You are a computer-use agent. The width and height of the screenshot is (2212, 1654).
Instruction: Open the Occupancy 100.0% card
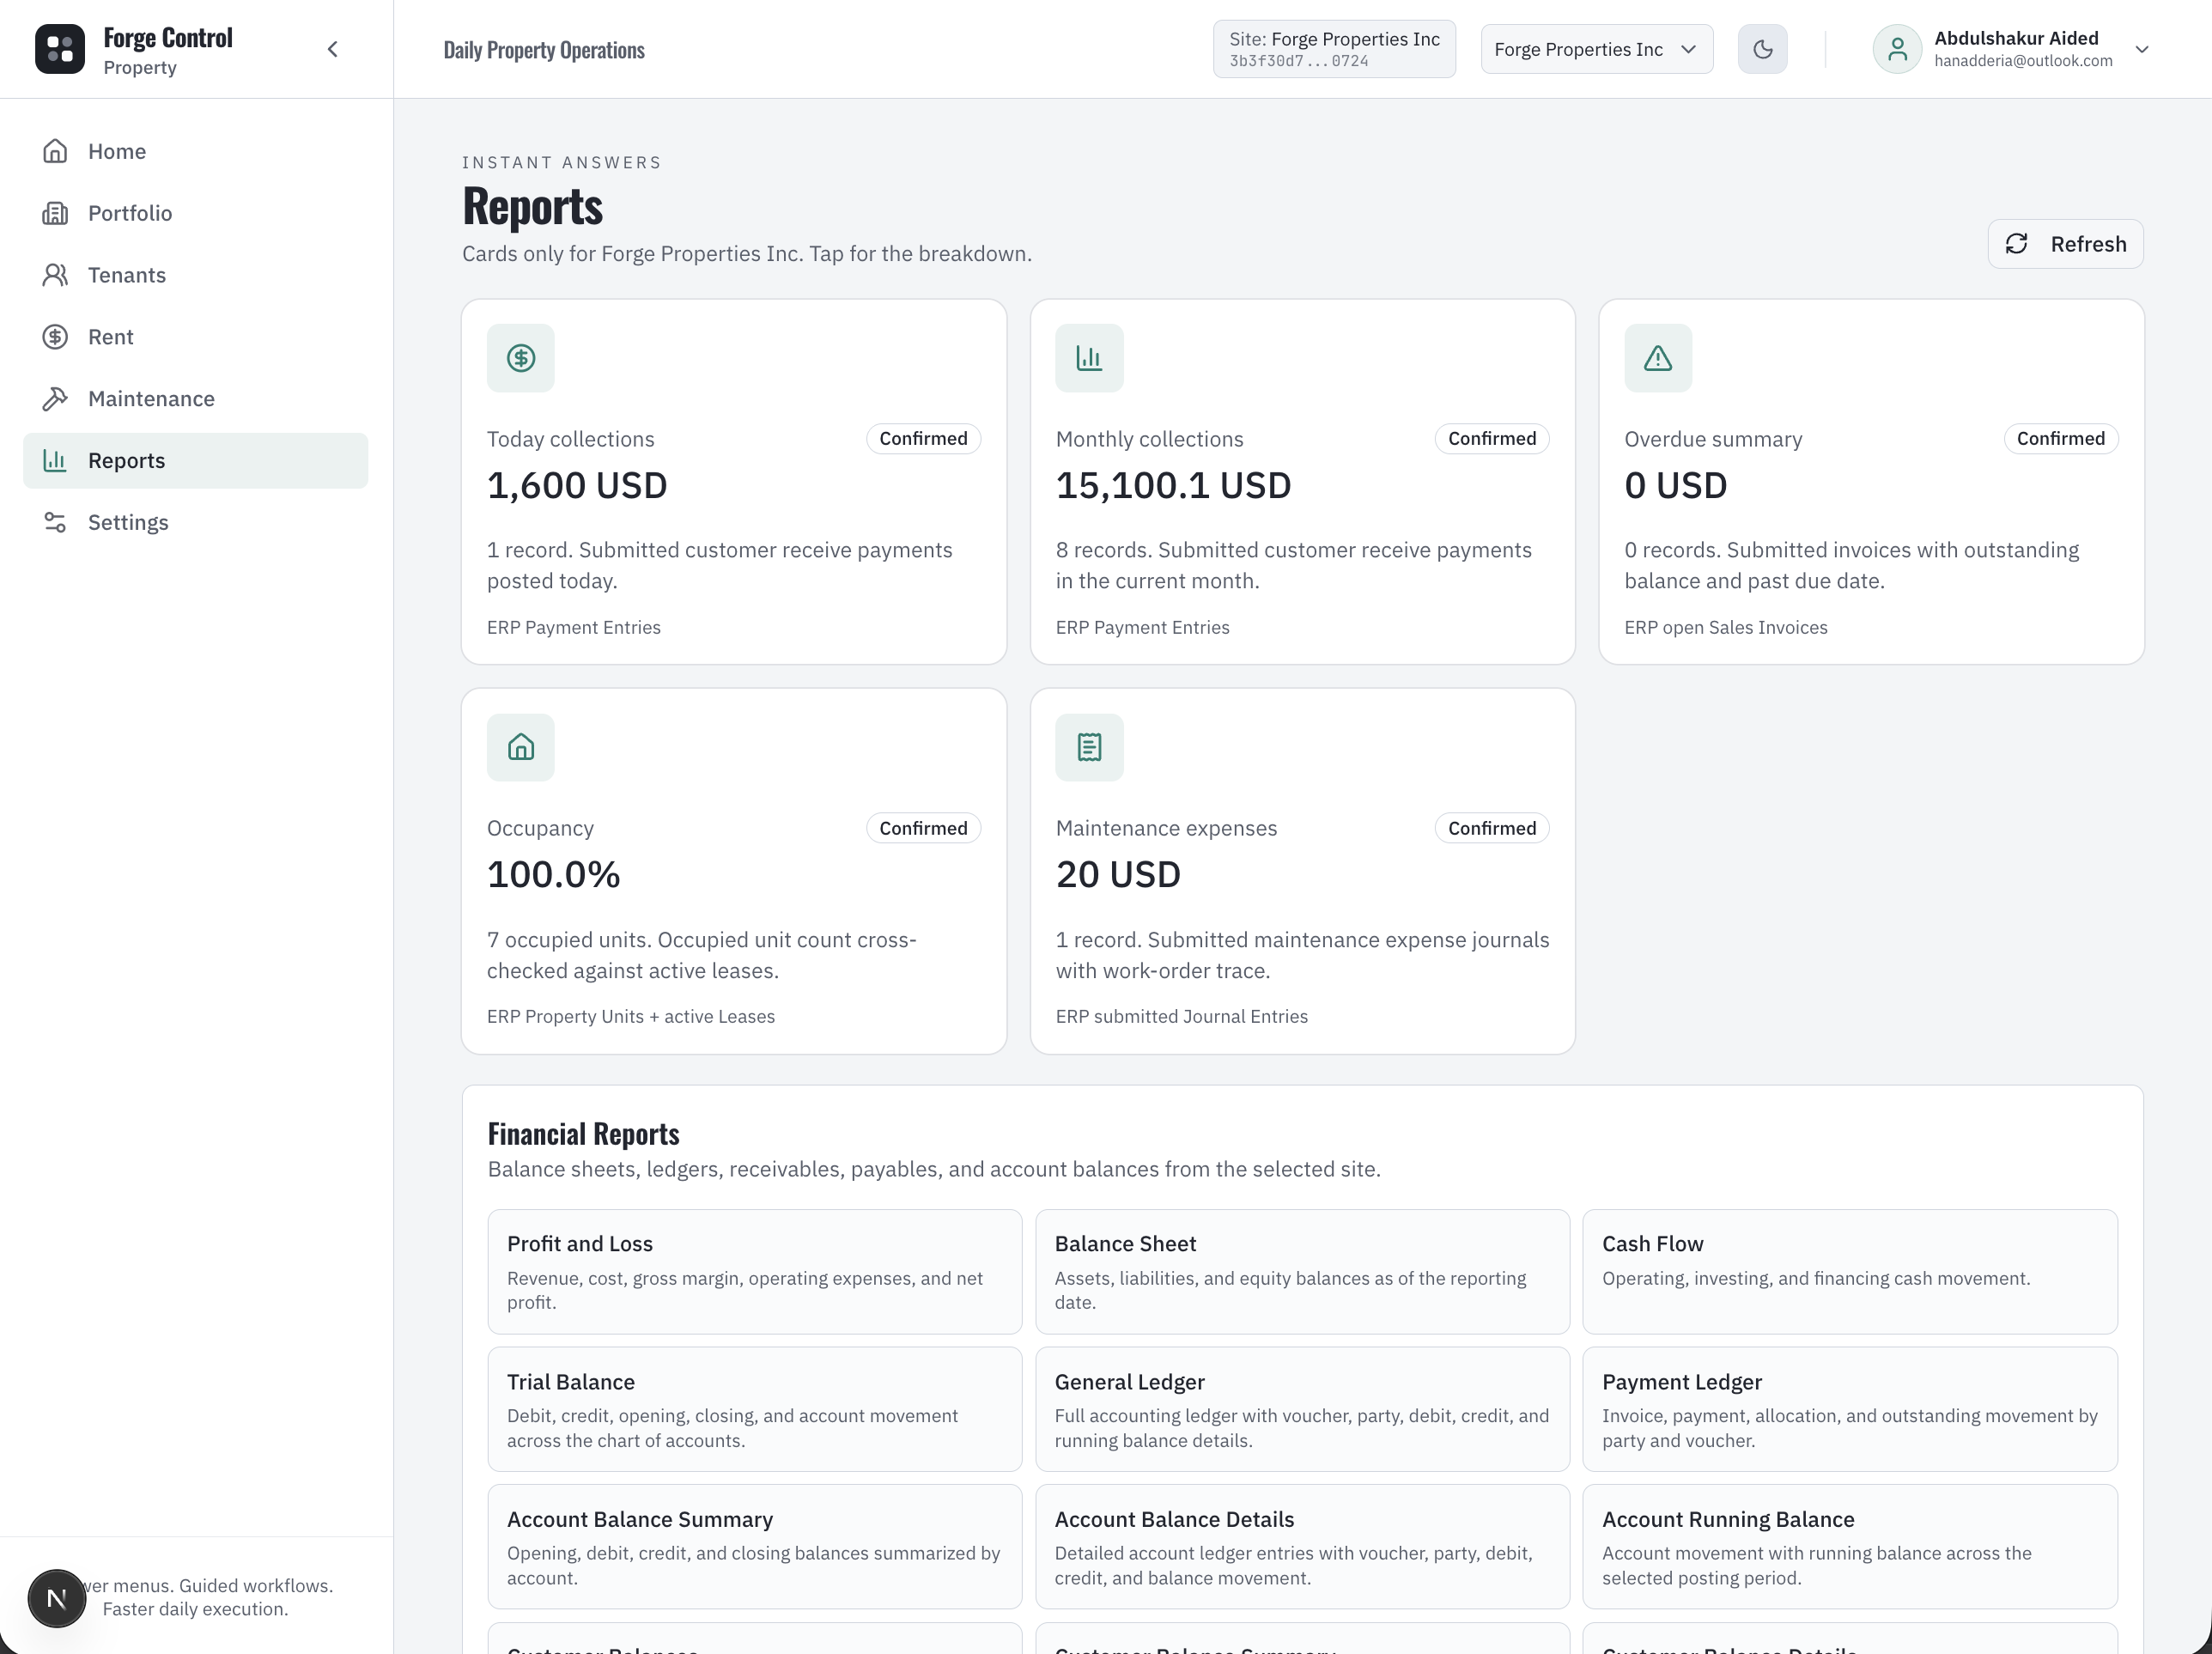point(734,871)
